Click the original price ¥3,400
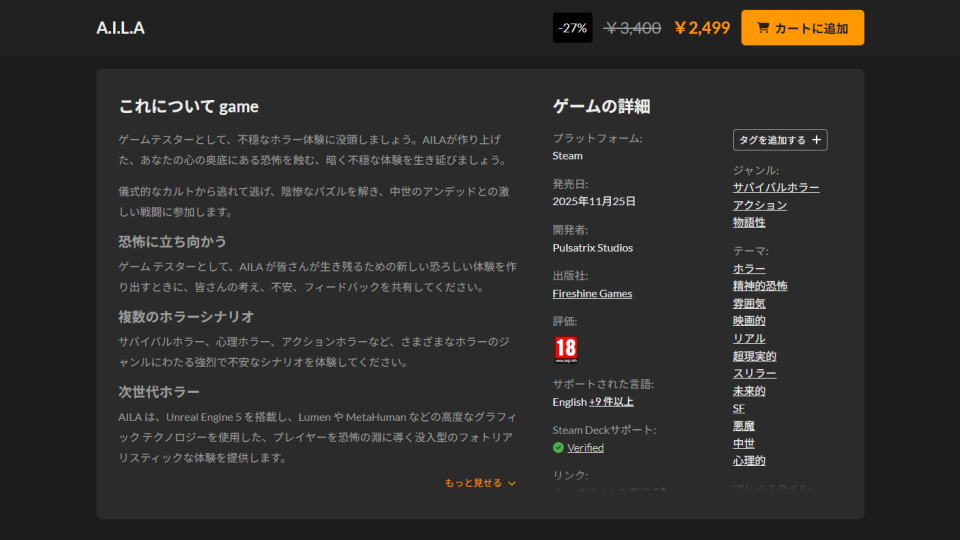 pyautogui.click(x=632, y=28)
